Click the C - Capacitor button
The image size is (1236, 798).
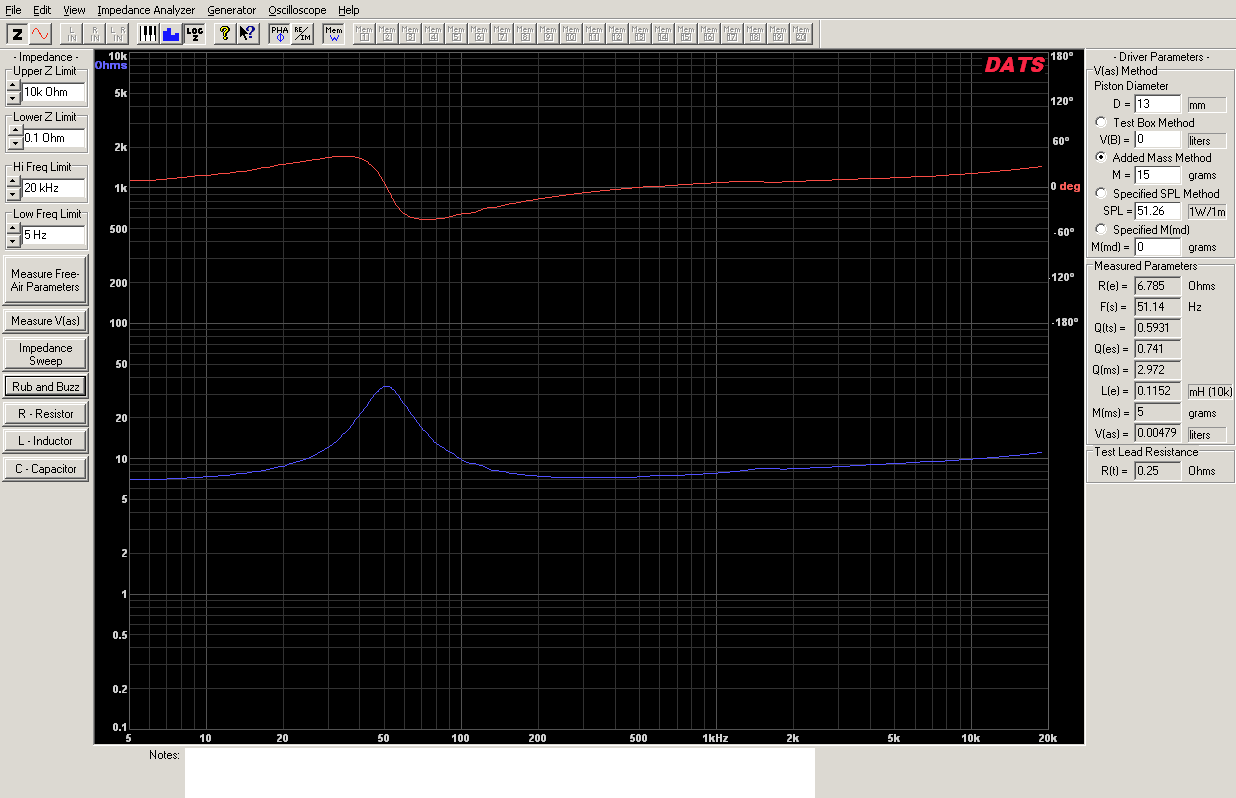click(45, 469)
